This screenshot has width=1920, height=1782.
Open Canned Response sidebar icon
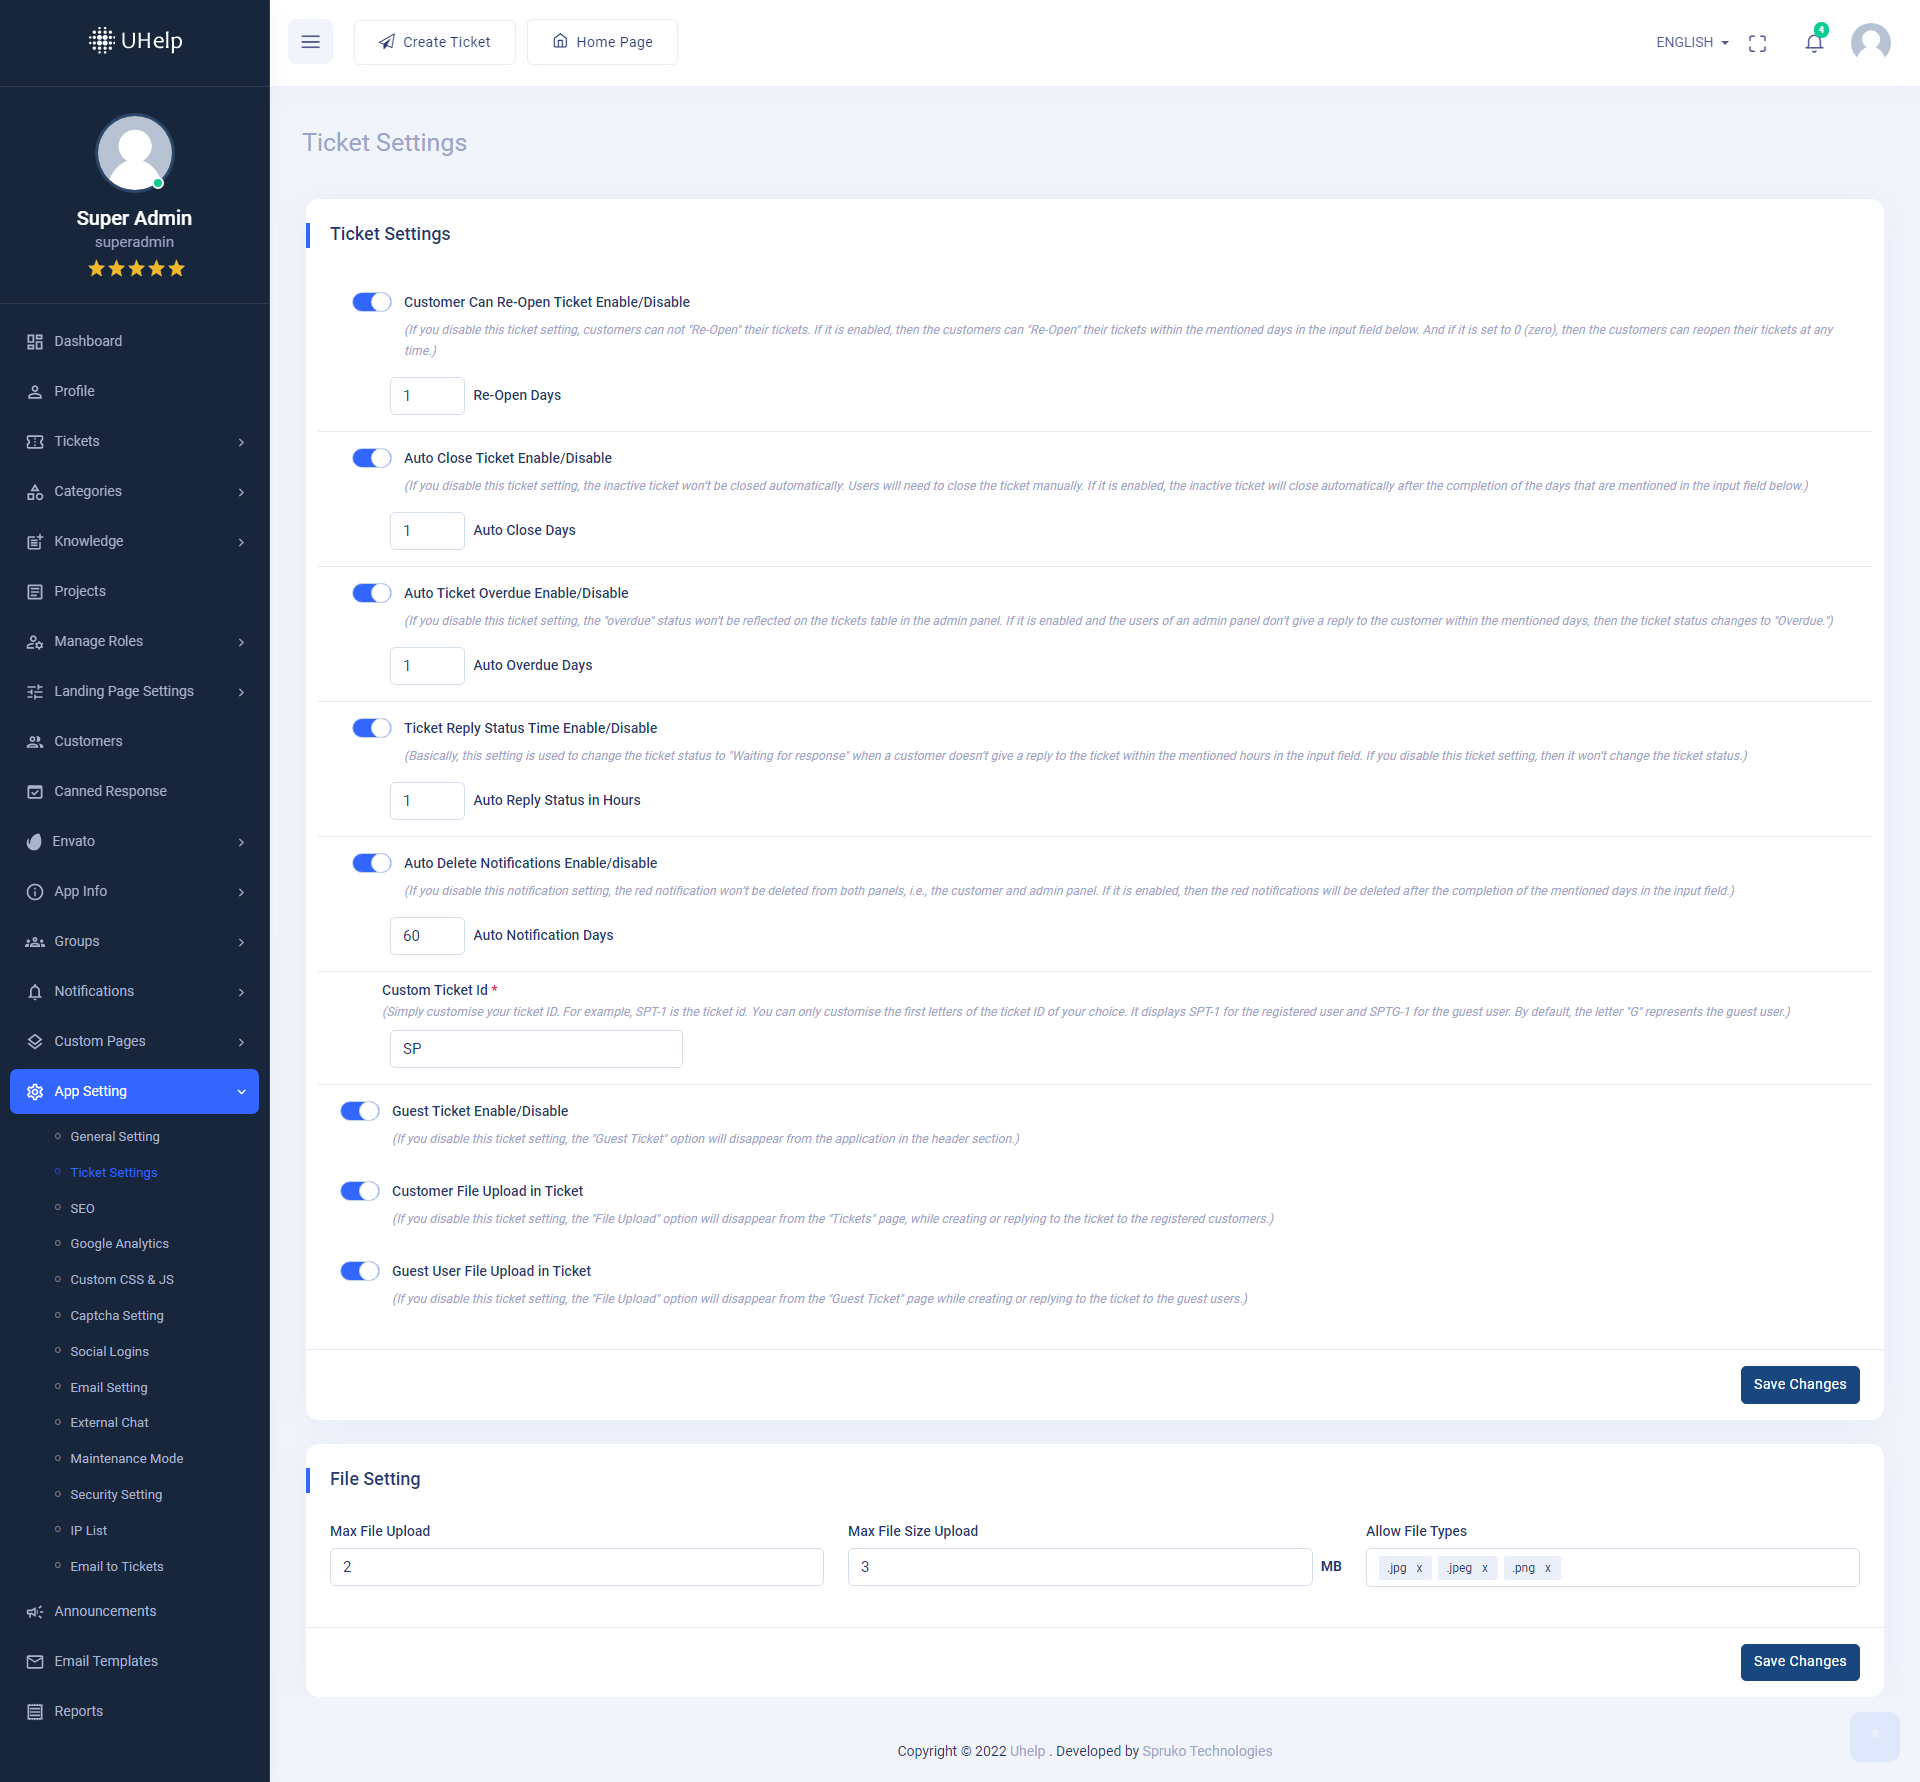[35, 792]
